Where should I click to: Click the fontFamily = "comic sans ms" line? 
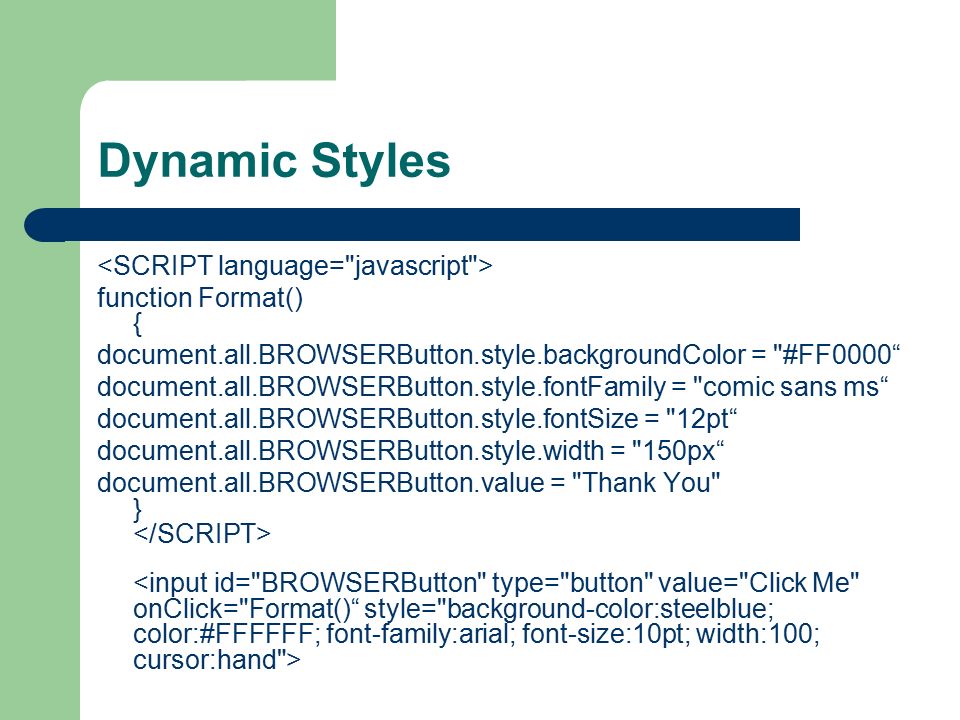point(493,388)
